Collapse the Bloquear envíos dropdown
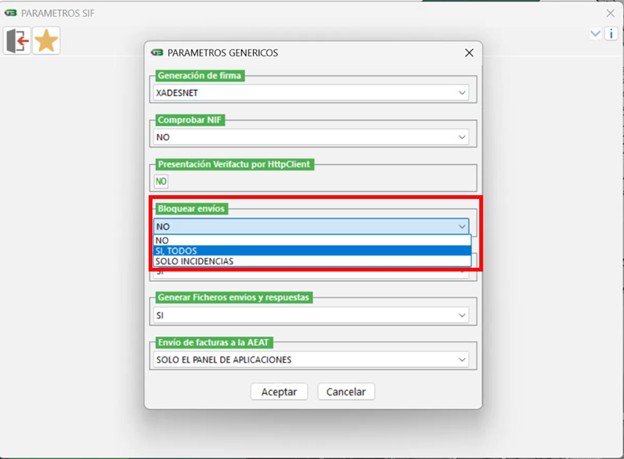Screen dimensions: 624x459 pyautogui.click(x=461, y=227)
